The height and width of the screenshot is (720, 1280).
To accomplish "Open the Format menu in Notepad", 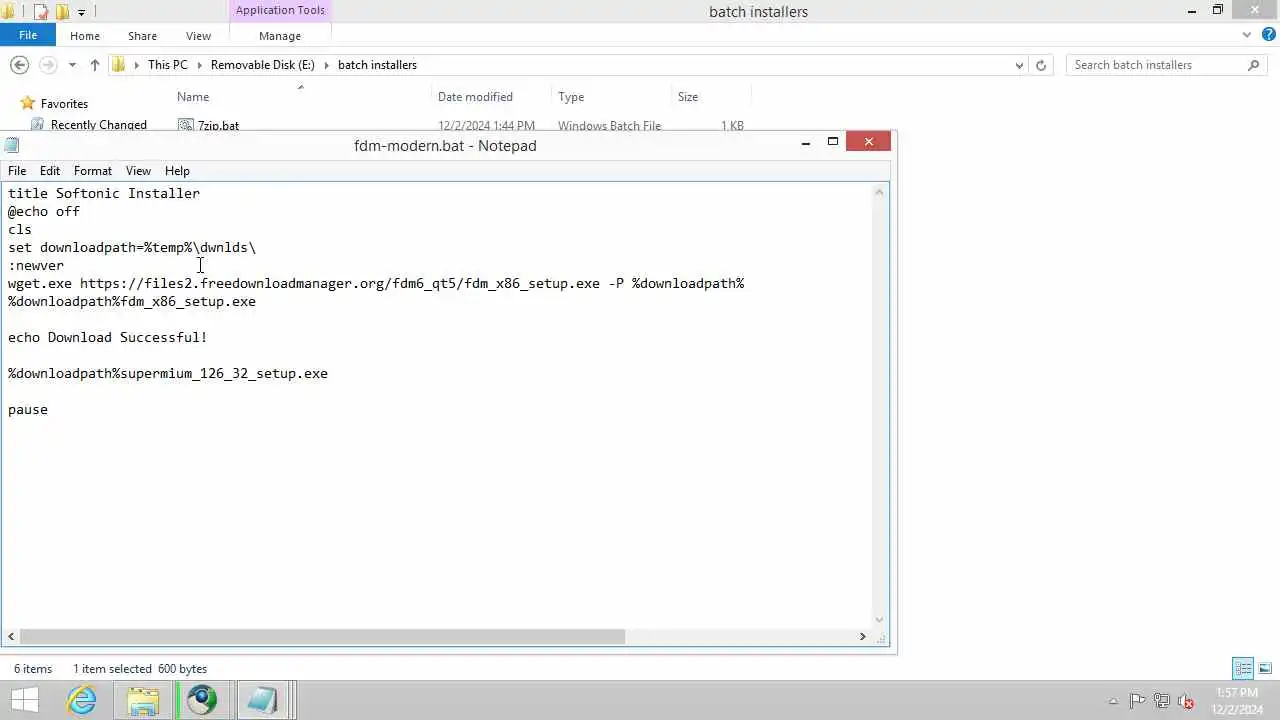I will coord(93,171).
